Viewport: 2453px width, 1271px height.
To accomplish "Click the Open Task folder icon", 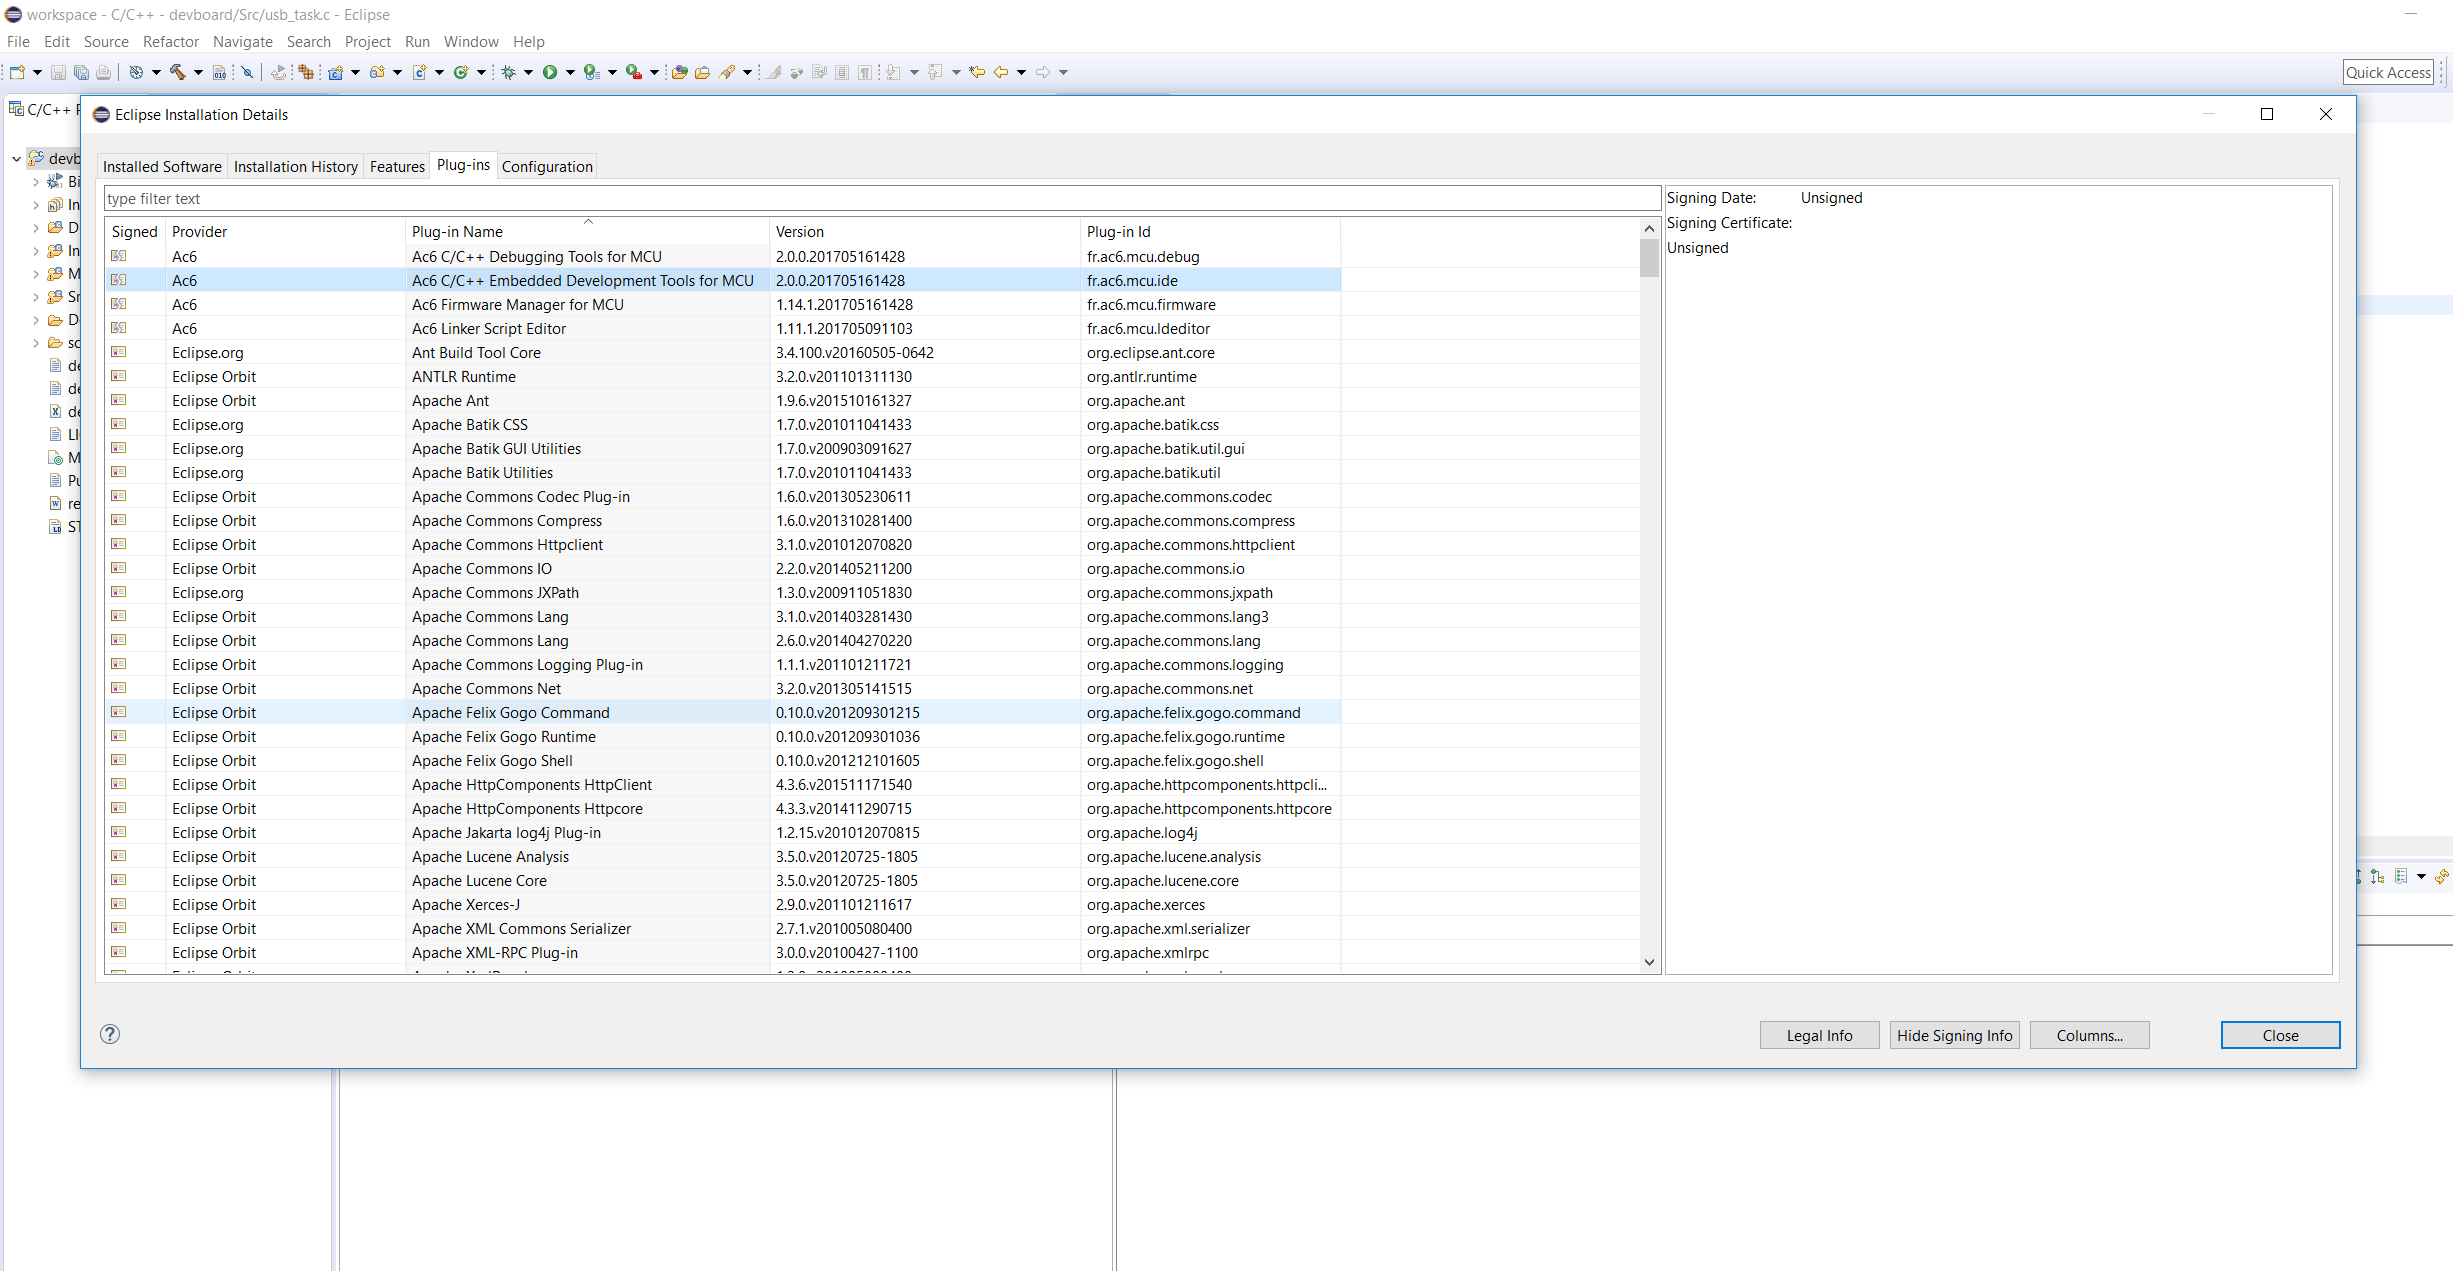I will coord(702,72).
